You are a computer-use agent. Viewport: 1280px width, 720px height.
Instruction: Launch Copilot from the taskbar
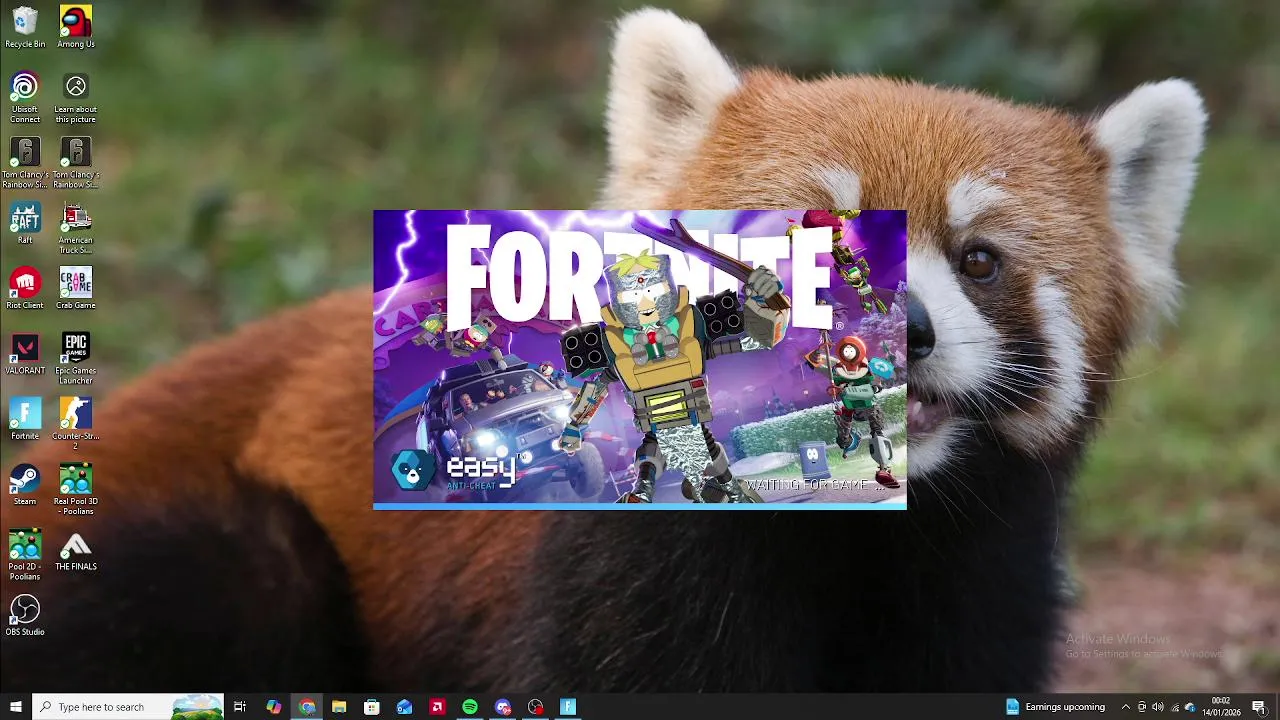tap(274, 707)
